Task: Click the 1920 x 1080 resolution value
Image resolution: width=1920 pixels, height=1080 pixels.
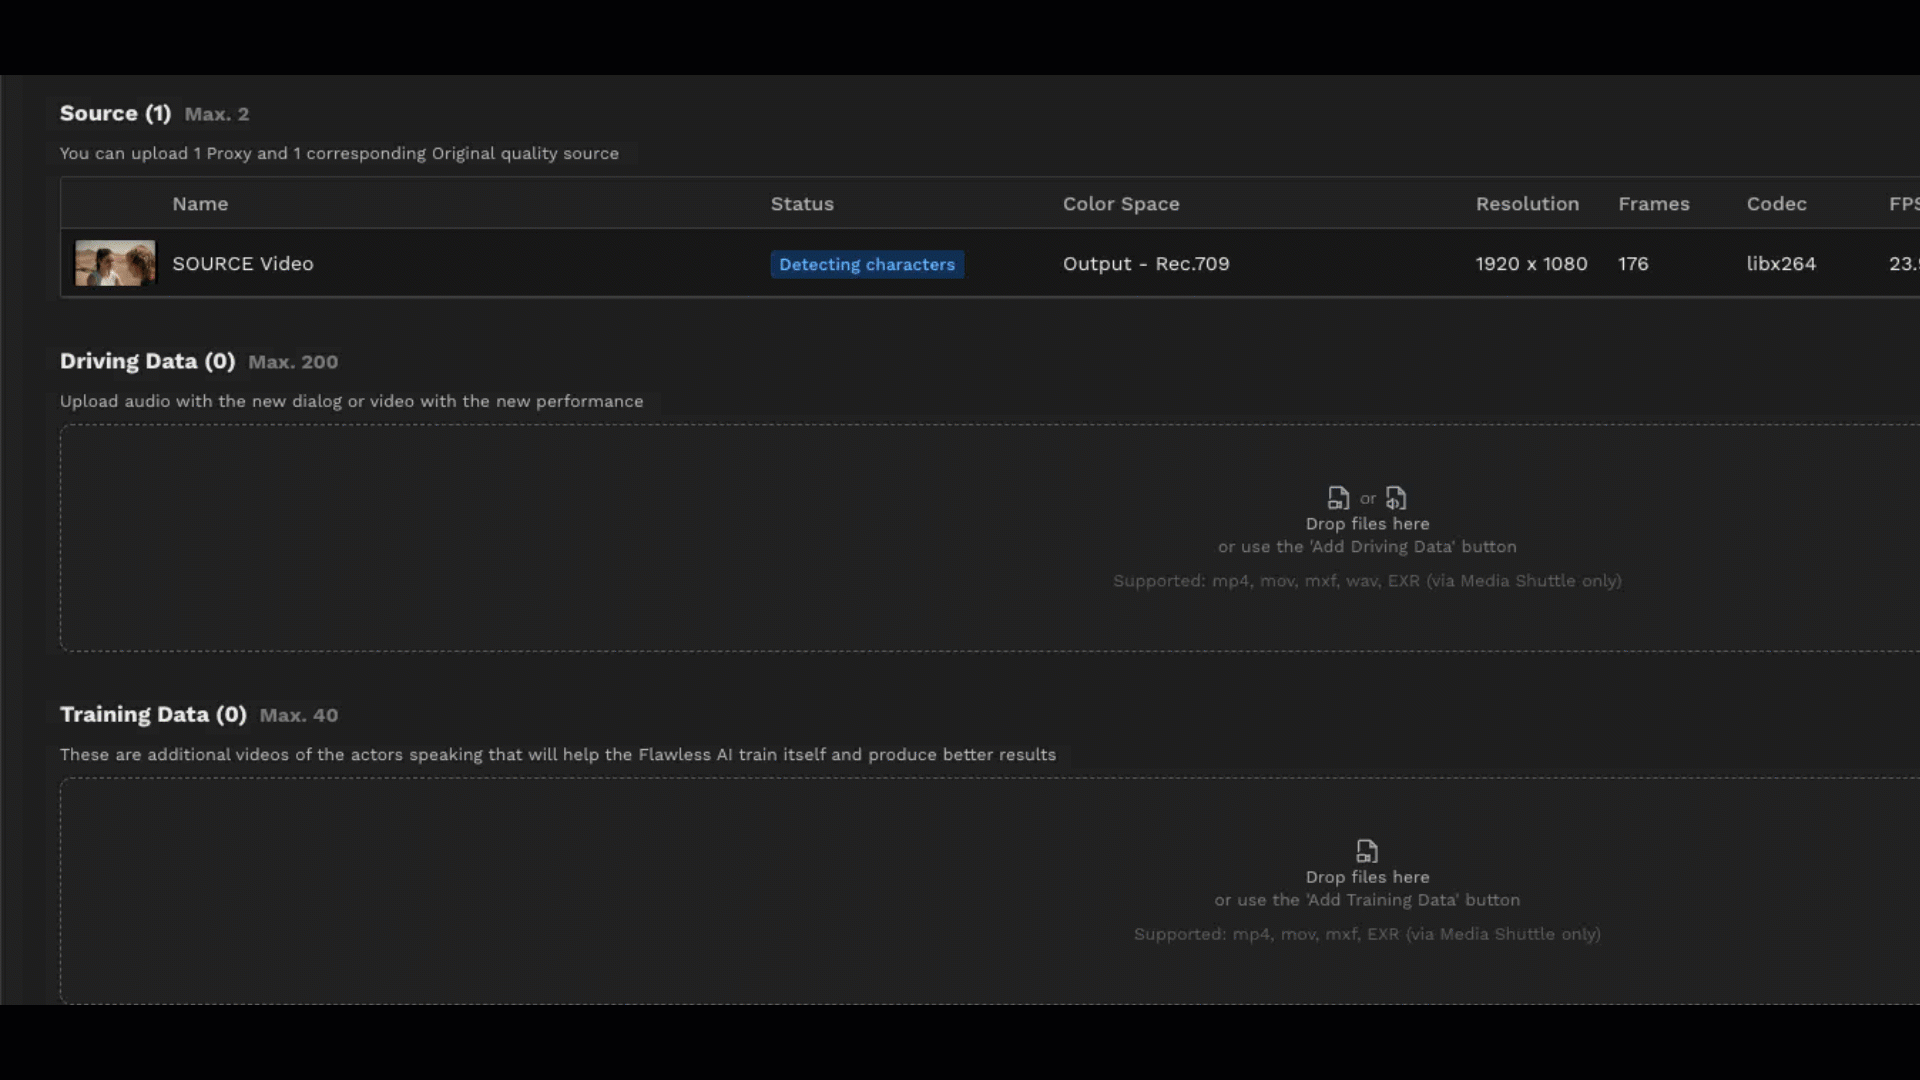Action: pyautogui.click(x=1531, y=264)
